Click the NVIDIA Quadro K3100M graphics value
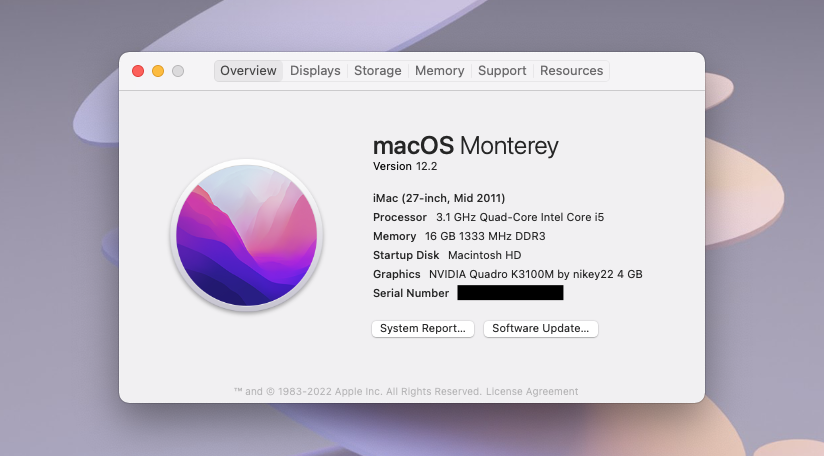 tap(535, 274)
